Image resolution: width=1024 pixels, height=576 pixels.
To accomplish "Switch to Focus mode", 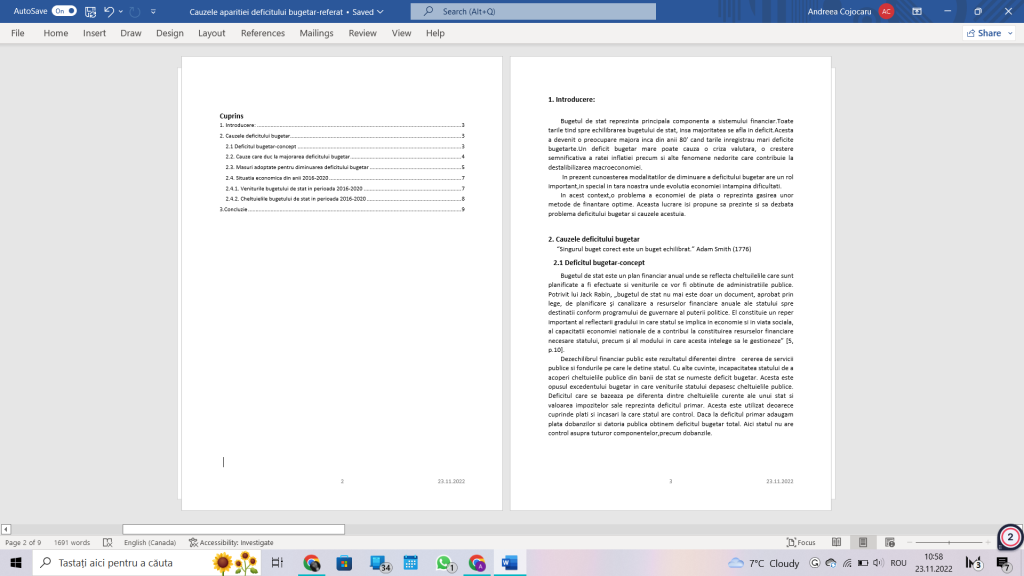I will [x=800, y=542].
